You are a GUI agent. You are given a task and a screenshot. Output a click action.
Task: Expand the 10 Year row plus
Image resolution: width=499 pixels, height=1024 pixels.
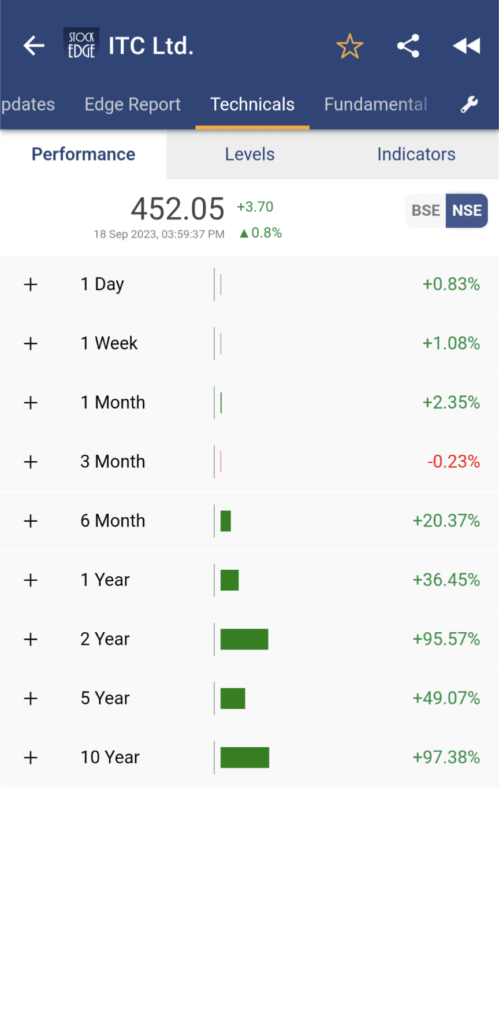(x=31, y=758)
